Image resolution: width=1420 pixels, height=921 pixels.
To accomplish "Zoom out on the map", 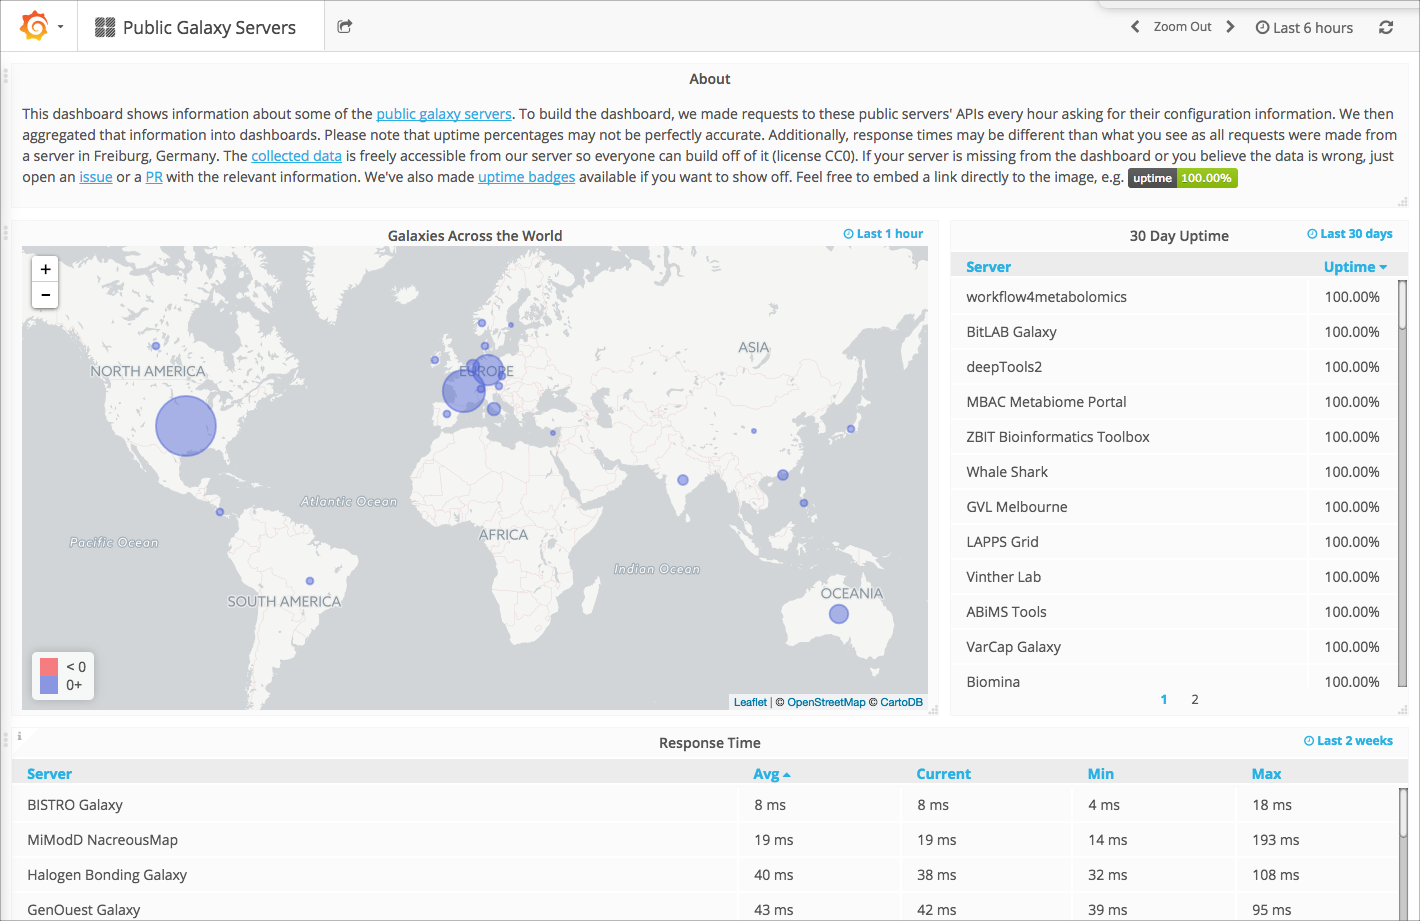I will pos(45,295).
